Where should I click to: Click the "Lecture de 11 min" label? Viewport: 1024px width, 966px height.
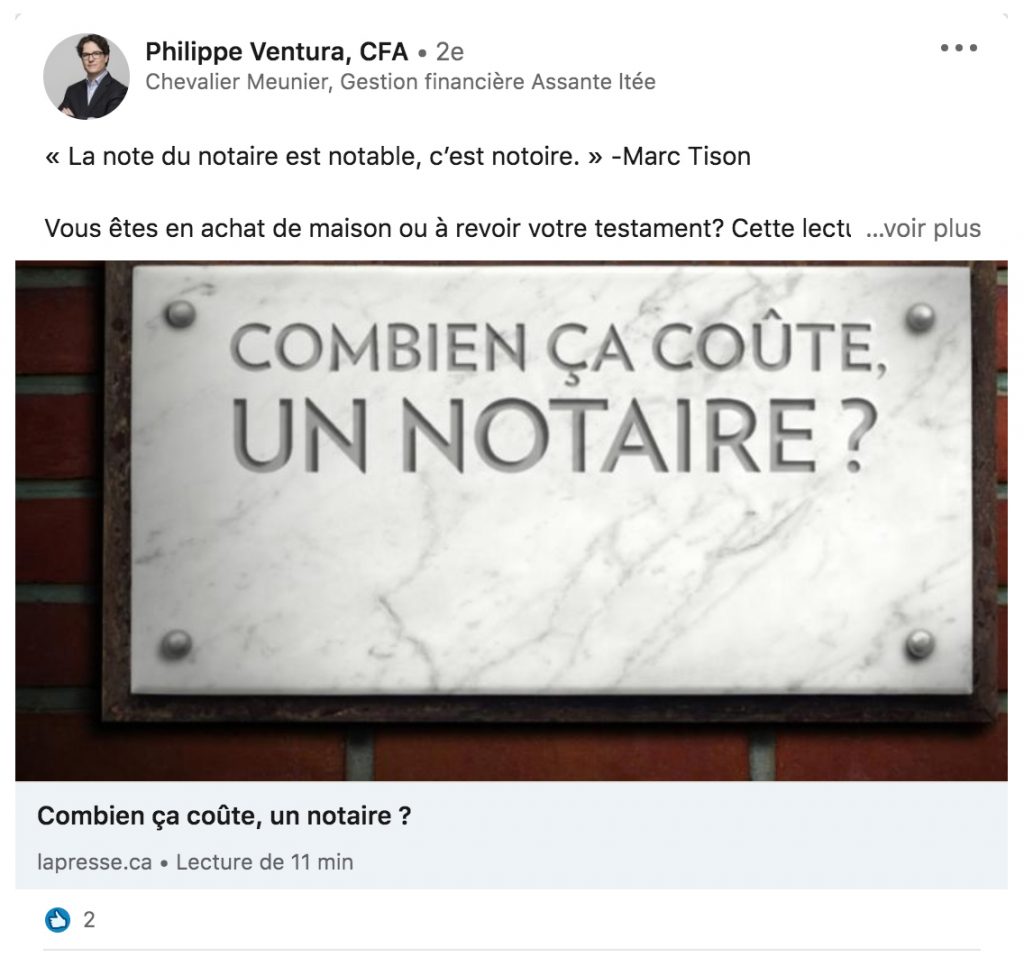pos(264,862)
